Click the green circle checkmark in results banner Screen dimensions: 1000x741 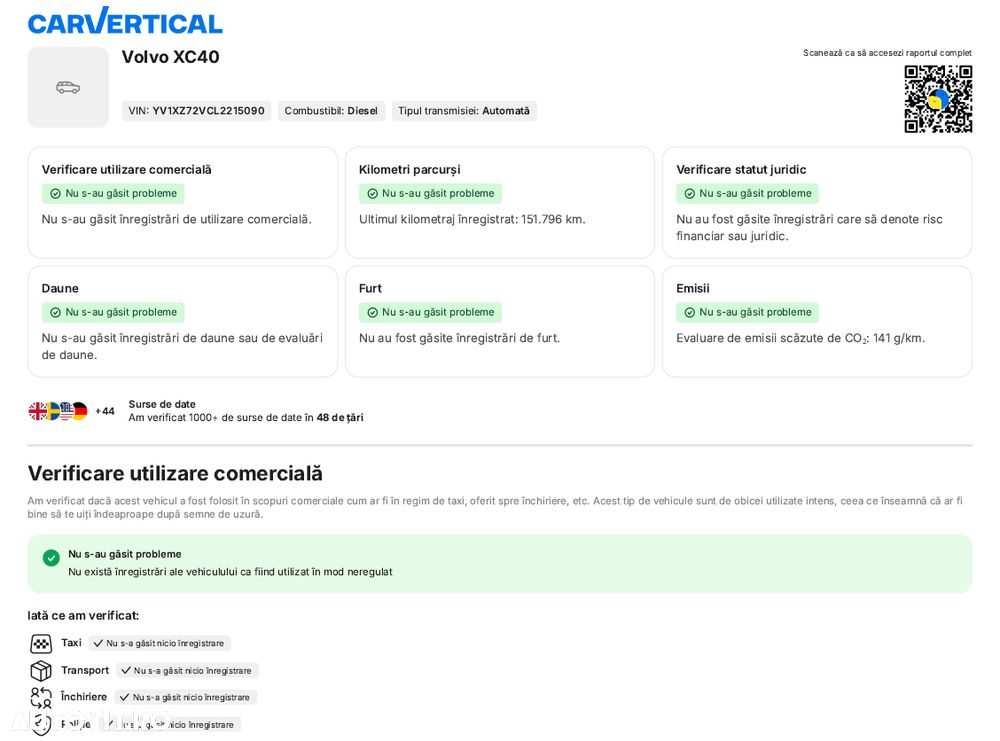(51, 558)
